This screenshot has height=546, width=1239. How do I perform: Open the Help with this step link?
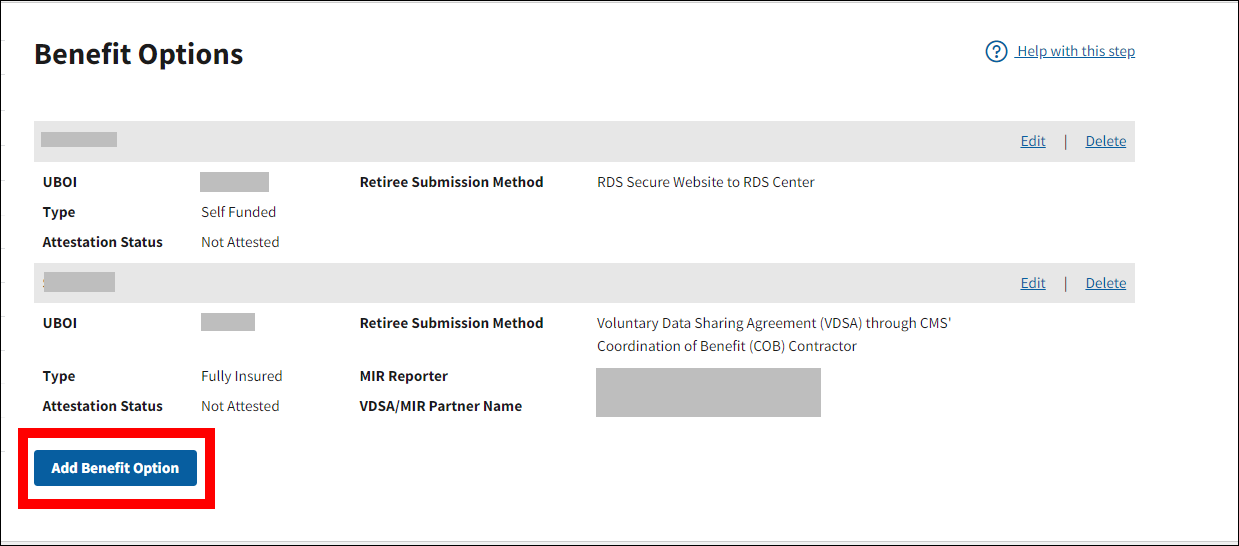click(x=1076, y=51)
